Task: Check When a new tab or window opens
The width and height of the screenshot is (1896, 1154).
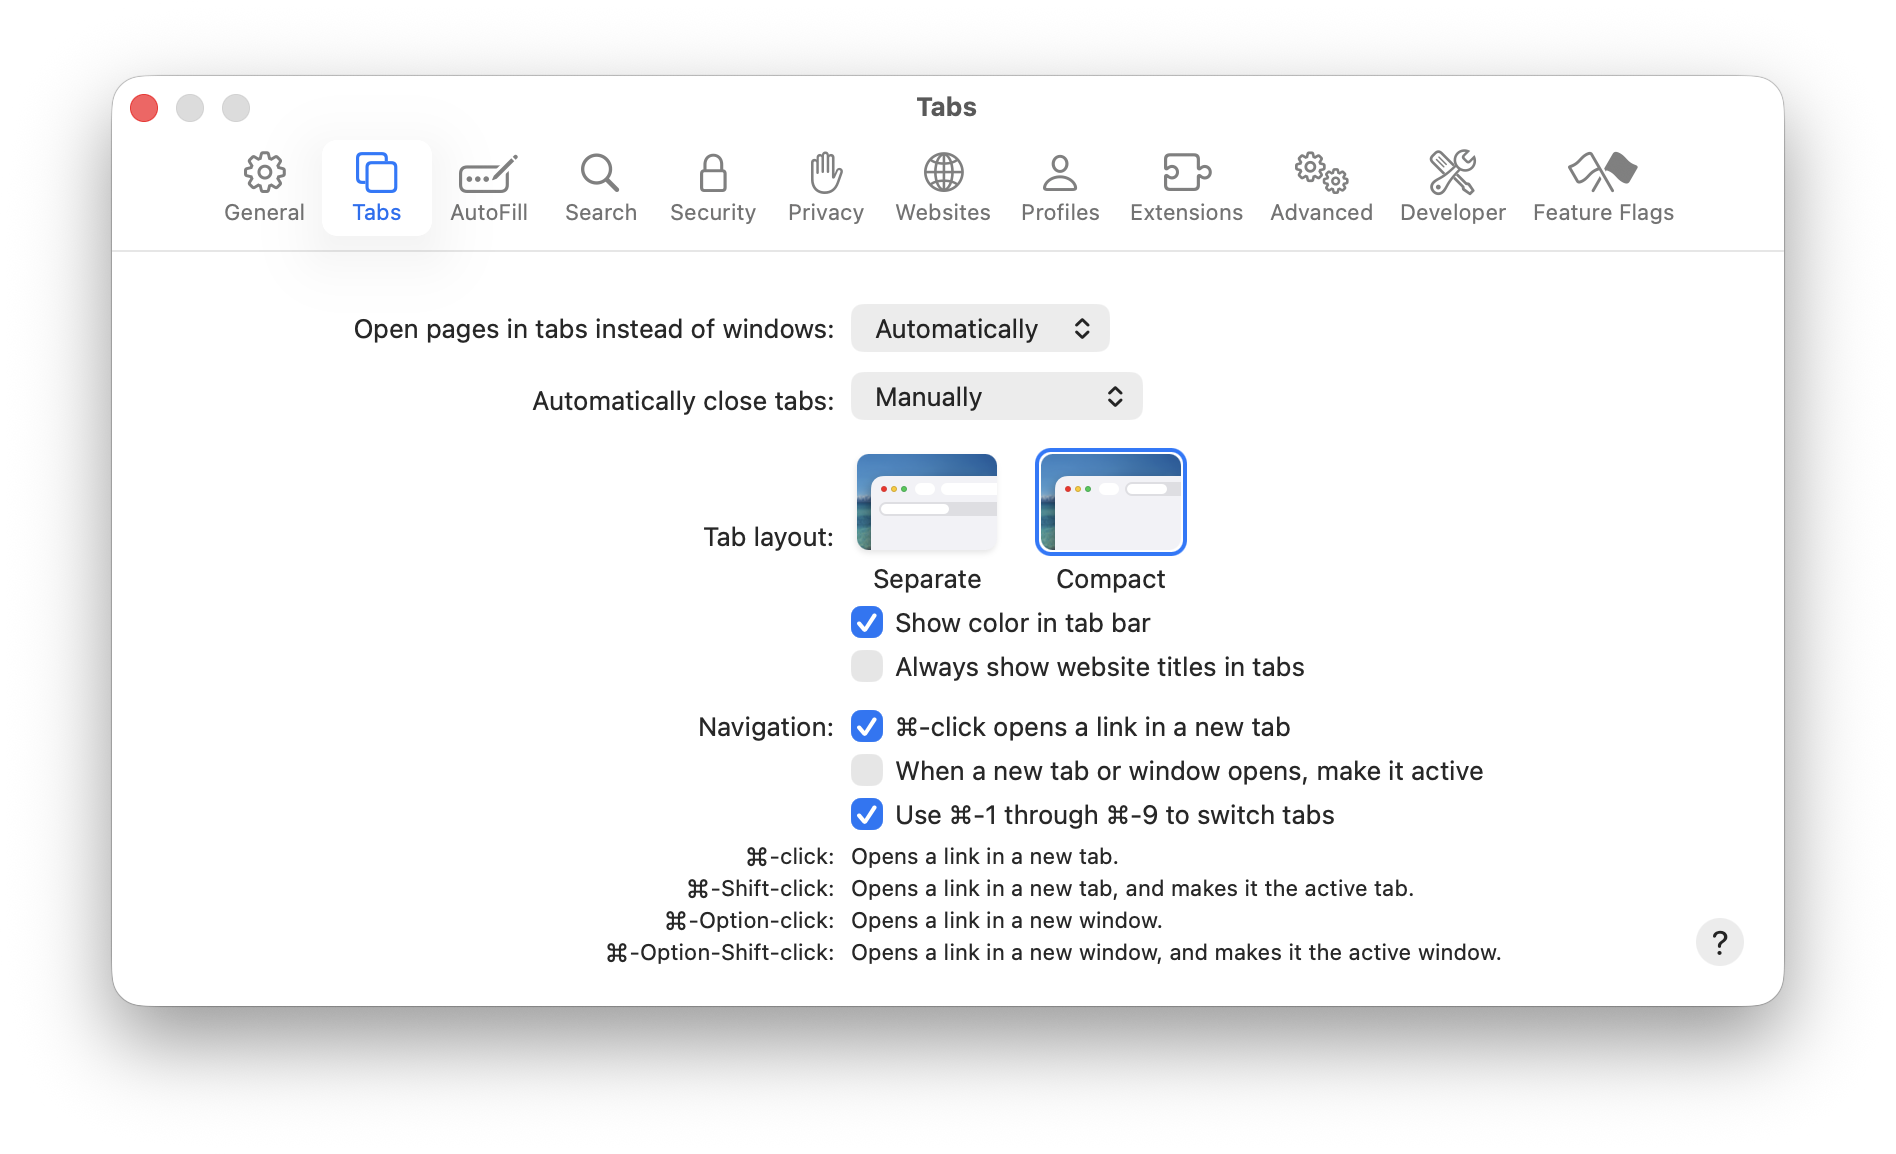Action: [866, 770]
